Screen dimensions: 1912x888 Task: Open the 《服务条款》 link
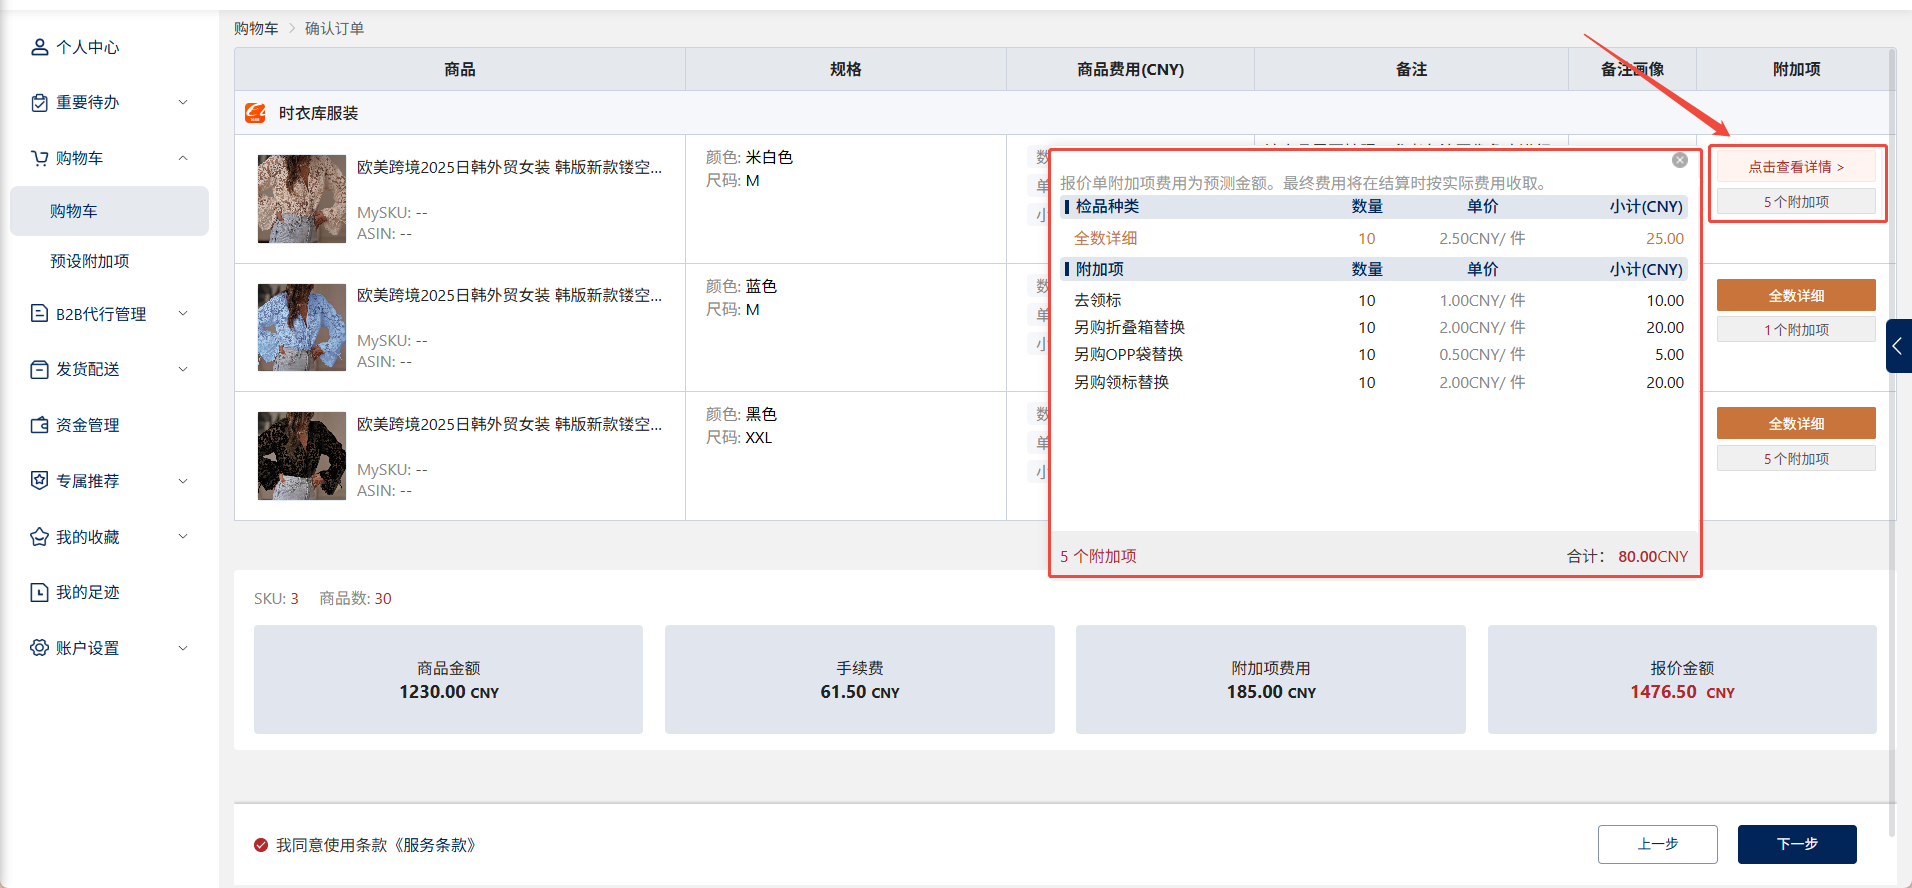tap(435, 845)
